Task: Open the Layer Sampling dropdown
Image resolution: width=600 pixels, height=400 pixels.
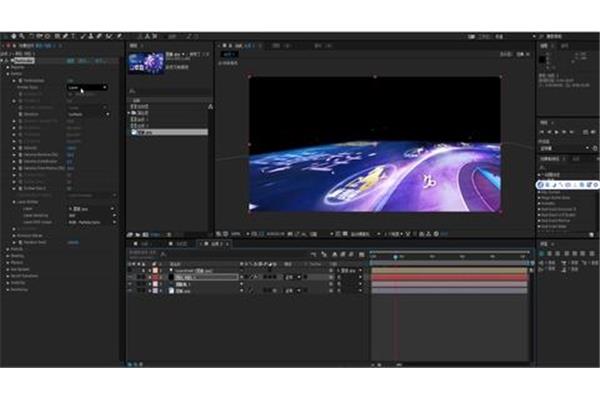Action: click(91, 216)
